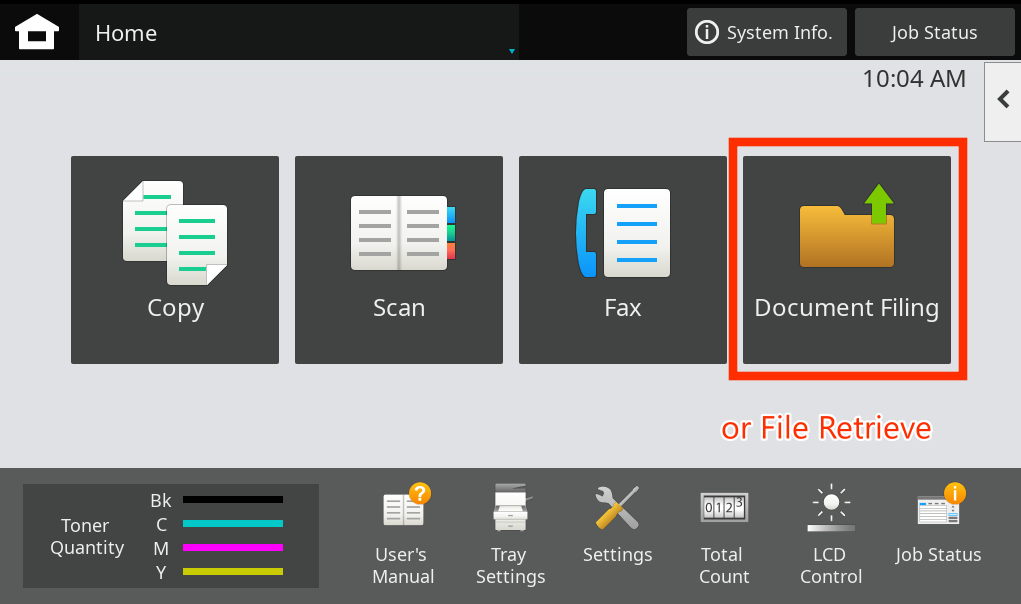
Task: Check the black toner level bar
Action: pyautogui.click(x=233, y=500)
